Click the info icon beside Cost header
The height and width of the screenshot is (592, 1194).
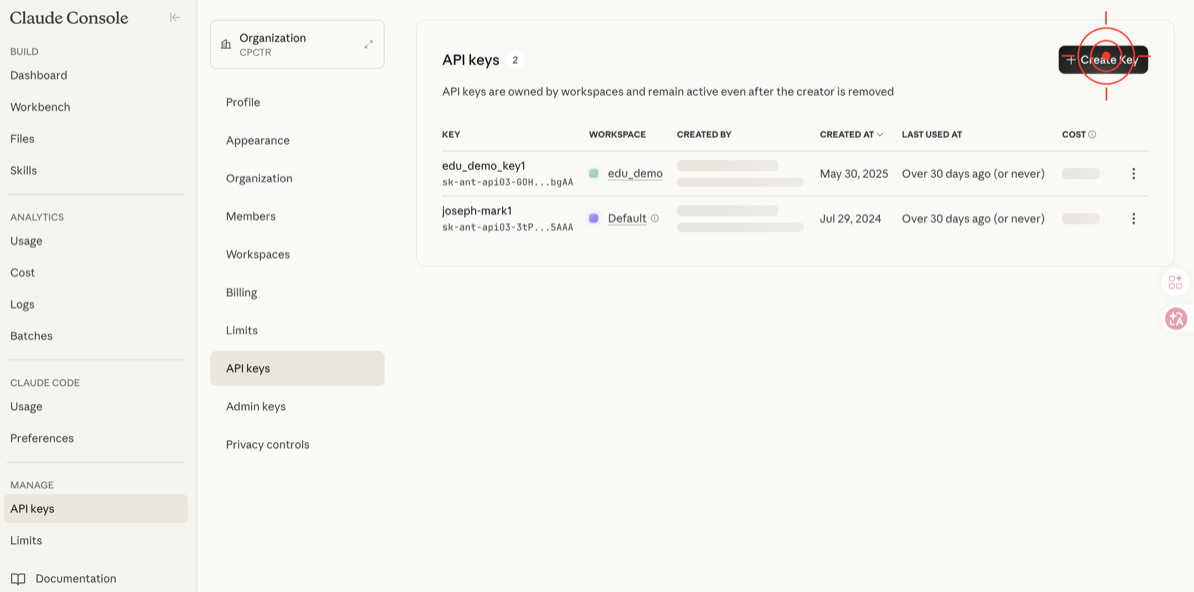[1092, 135]
